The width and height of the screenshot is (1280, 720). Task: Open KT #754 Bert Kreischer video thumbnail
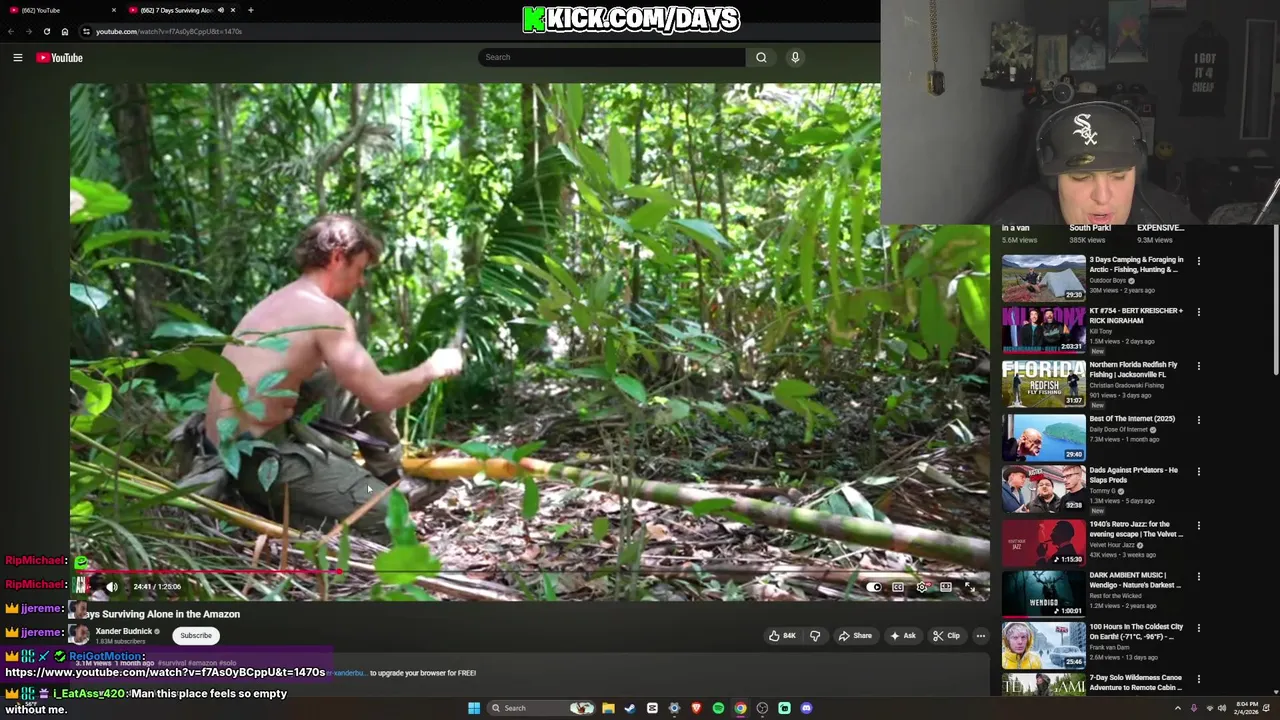1043,330
